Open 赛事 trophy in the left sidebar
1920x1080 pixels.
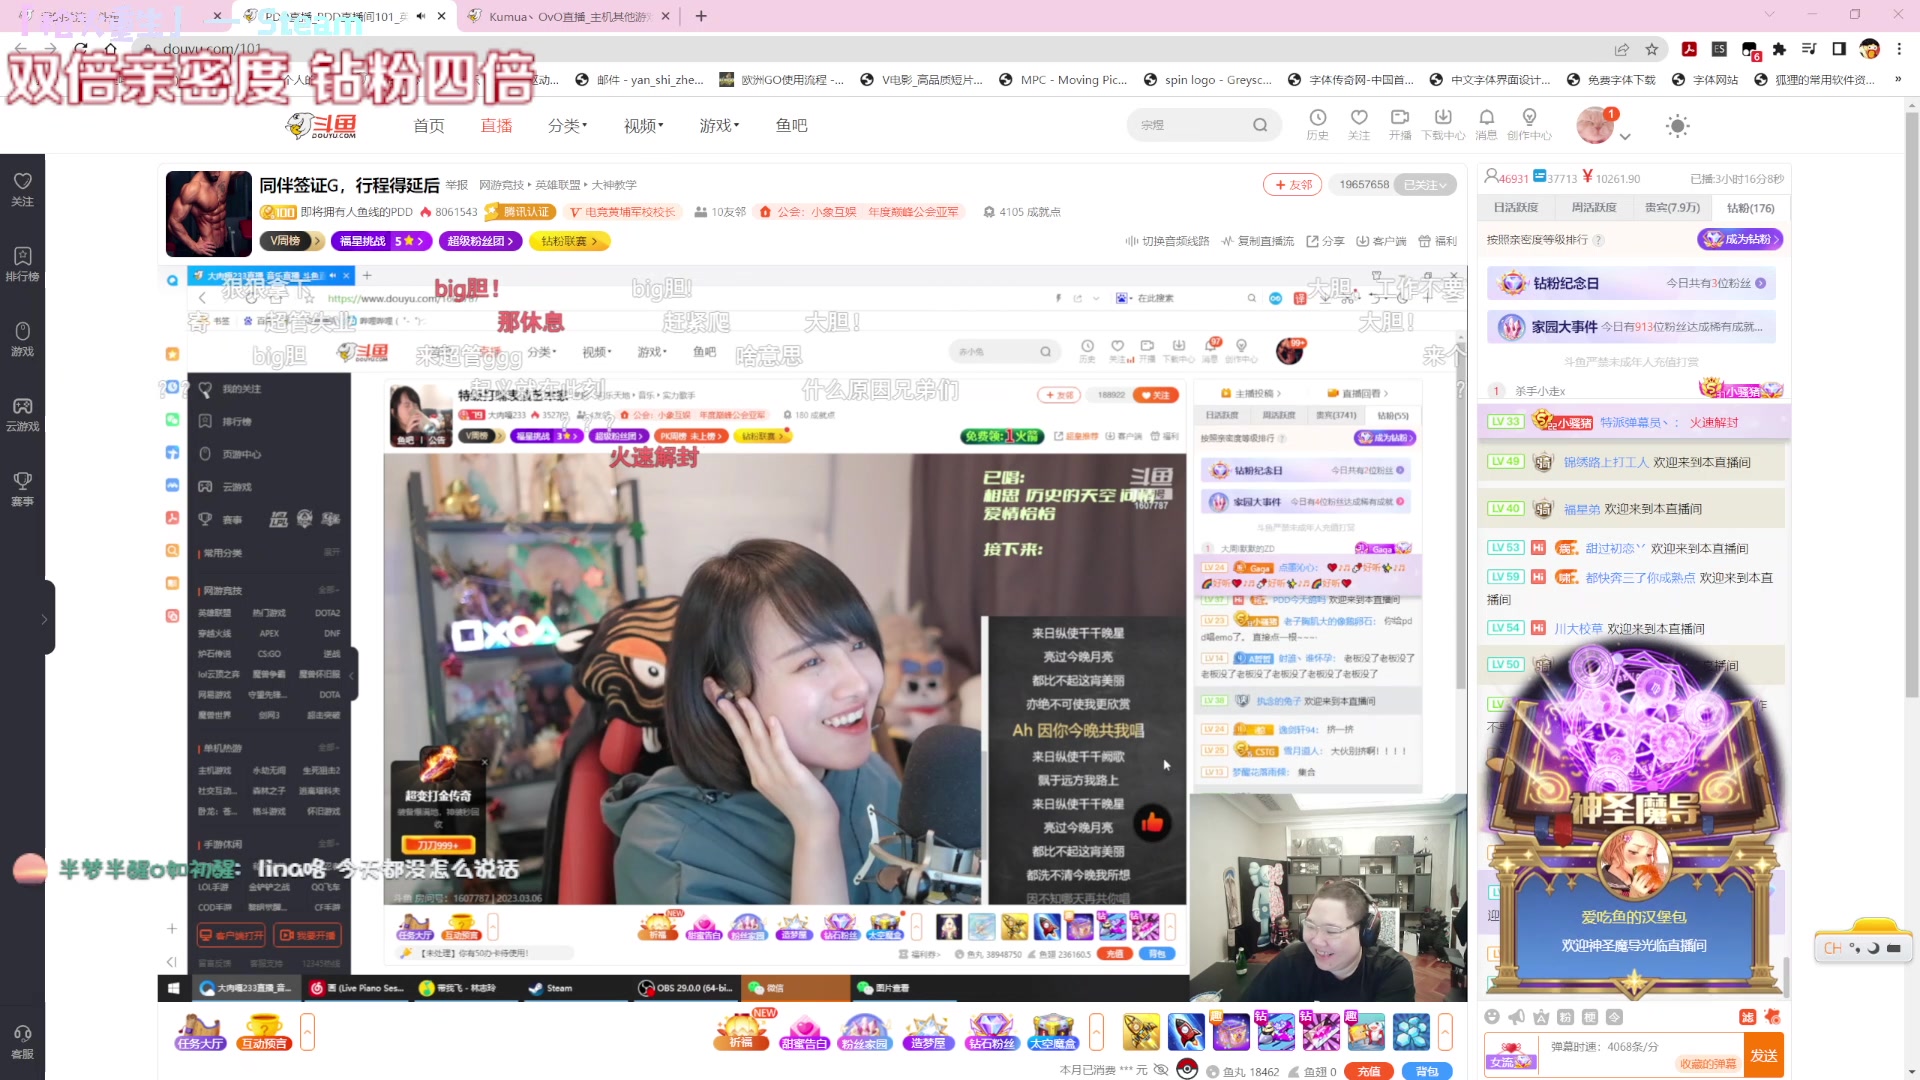[x=22, y=489]
